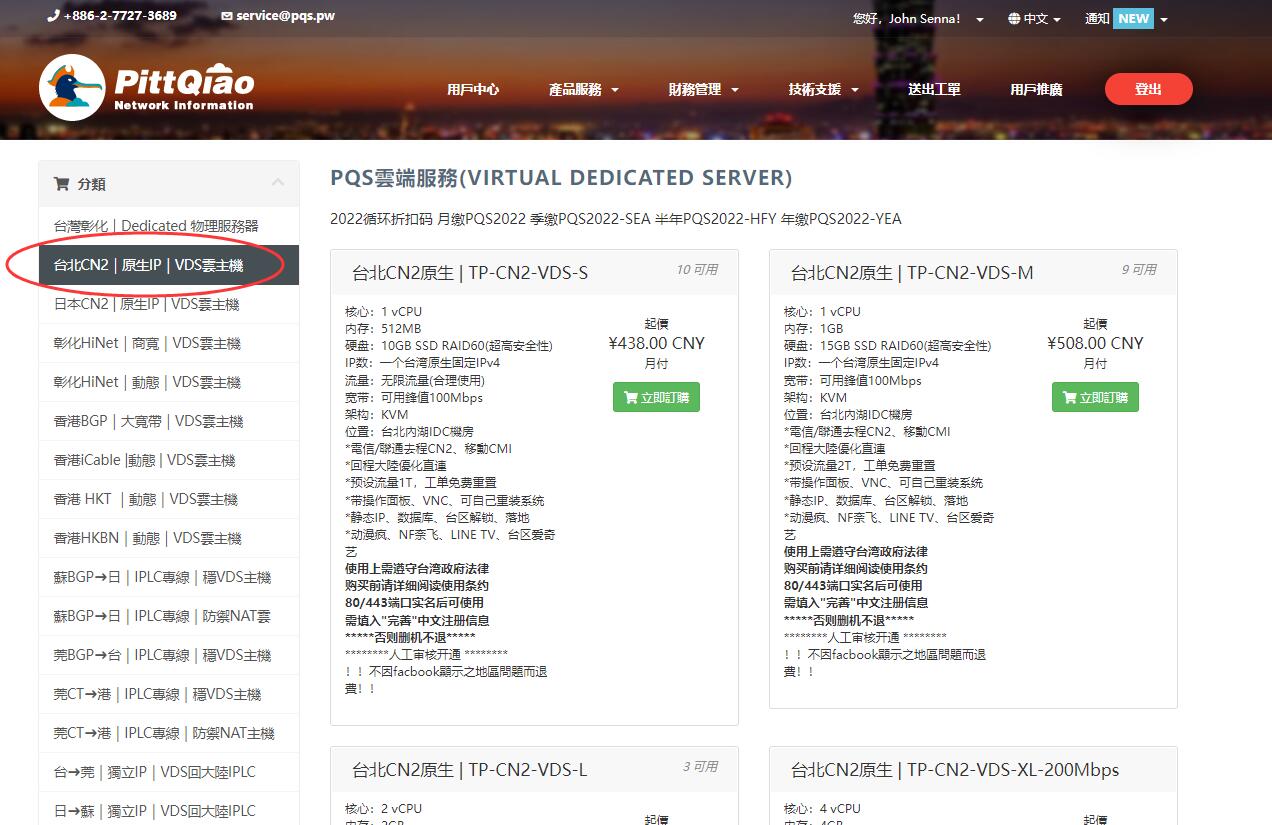The width and height of the screenshot is (1272, 825).
Task: Select 台北CN2 原生IP VDS雲主機 category
Action: pyautogui.click(x=169, y=265)
